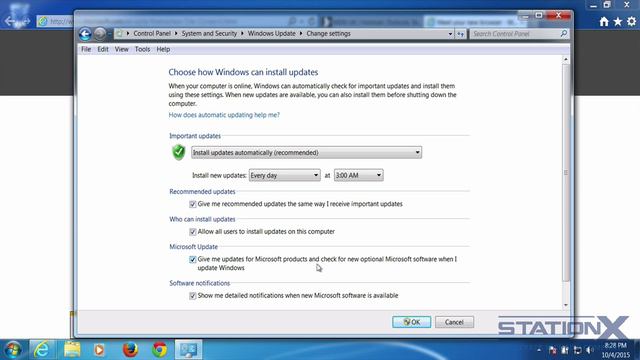Screen dimensions: 640x360
Task: Expand breadcrumb arrow after Control Panel
Action: (176, 33)
